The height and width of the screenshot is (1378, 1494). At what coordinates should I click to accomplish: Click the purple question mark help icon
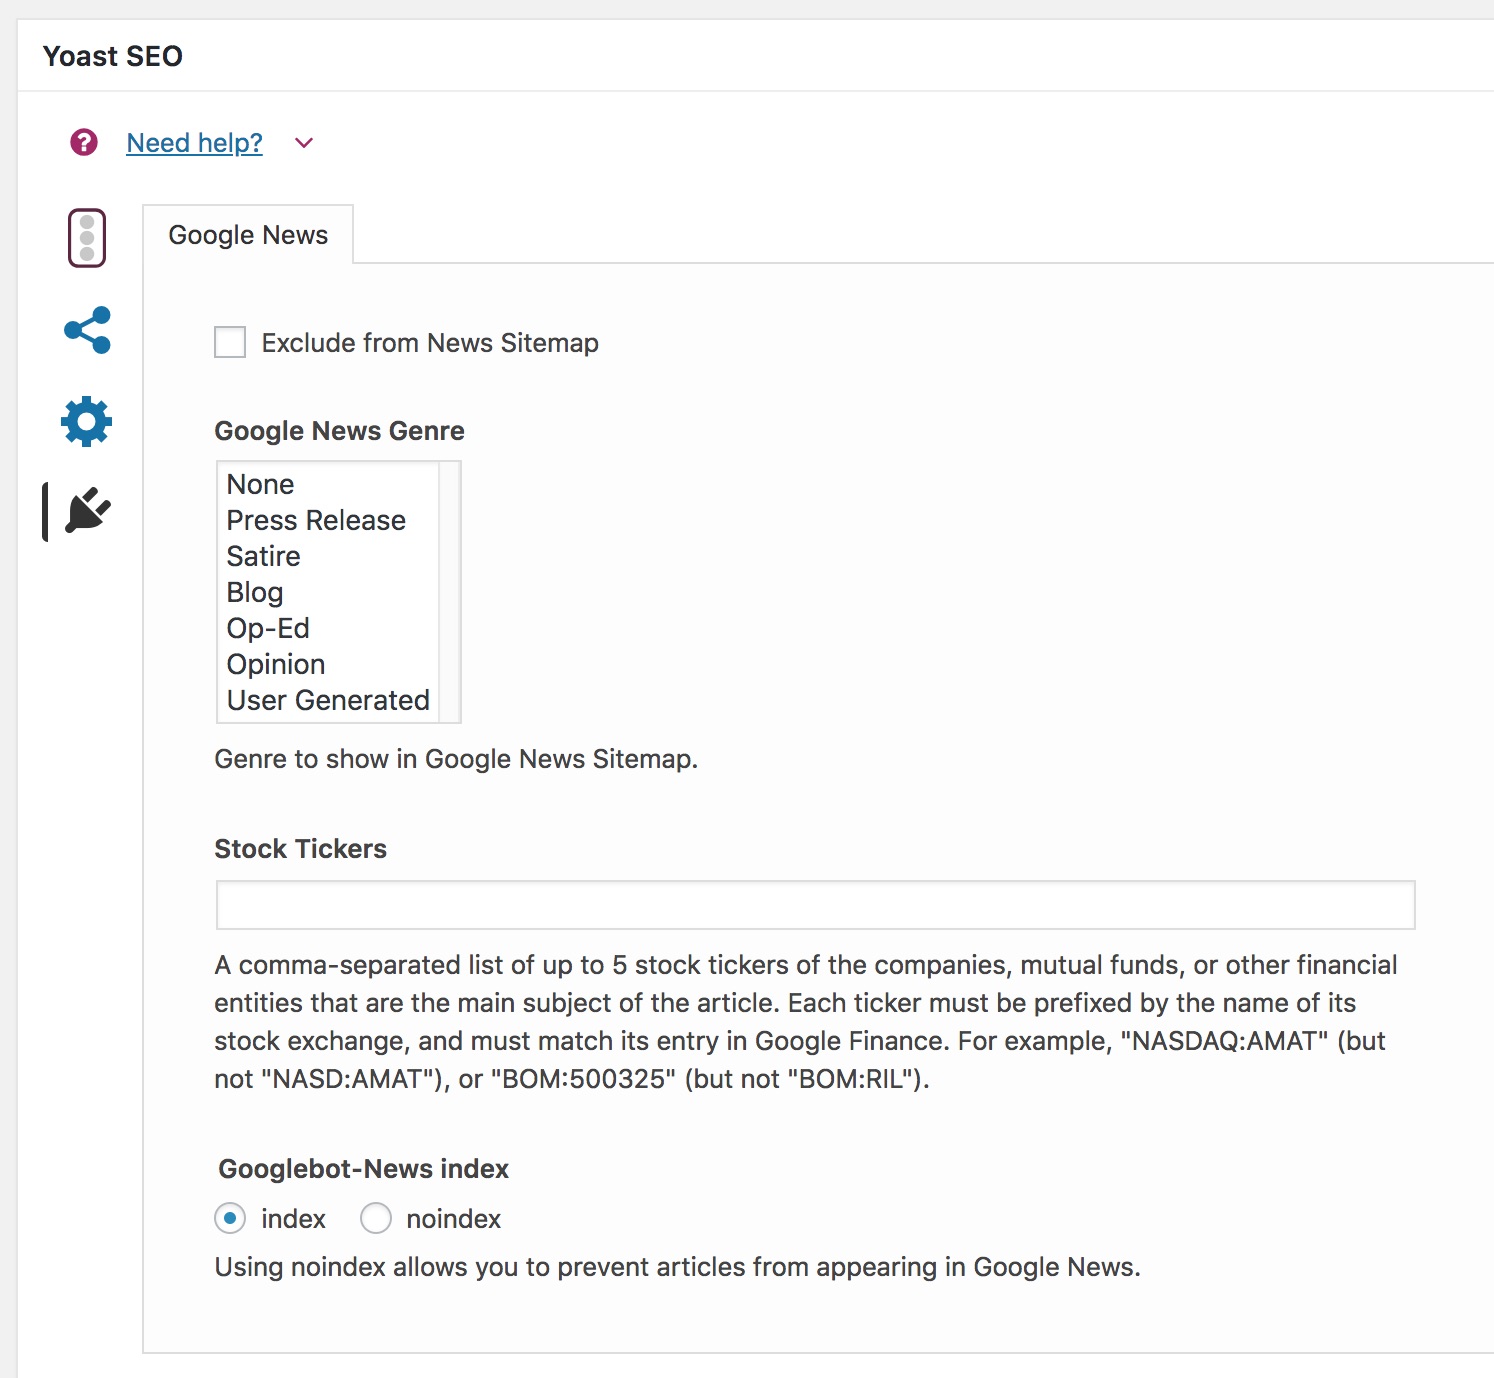(84, 142)
